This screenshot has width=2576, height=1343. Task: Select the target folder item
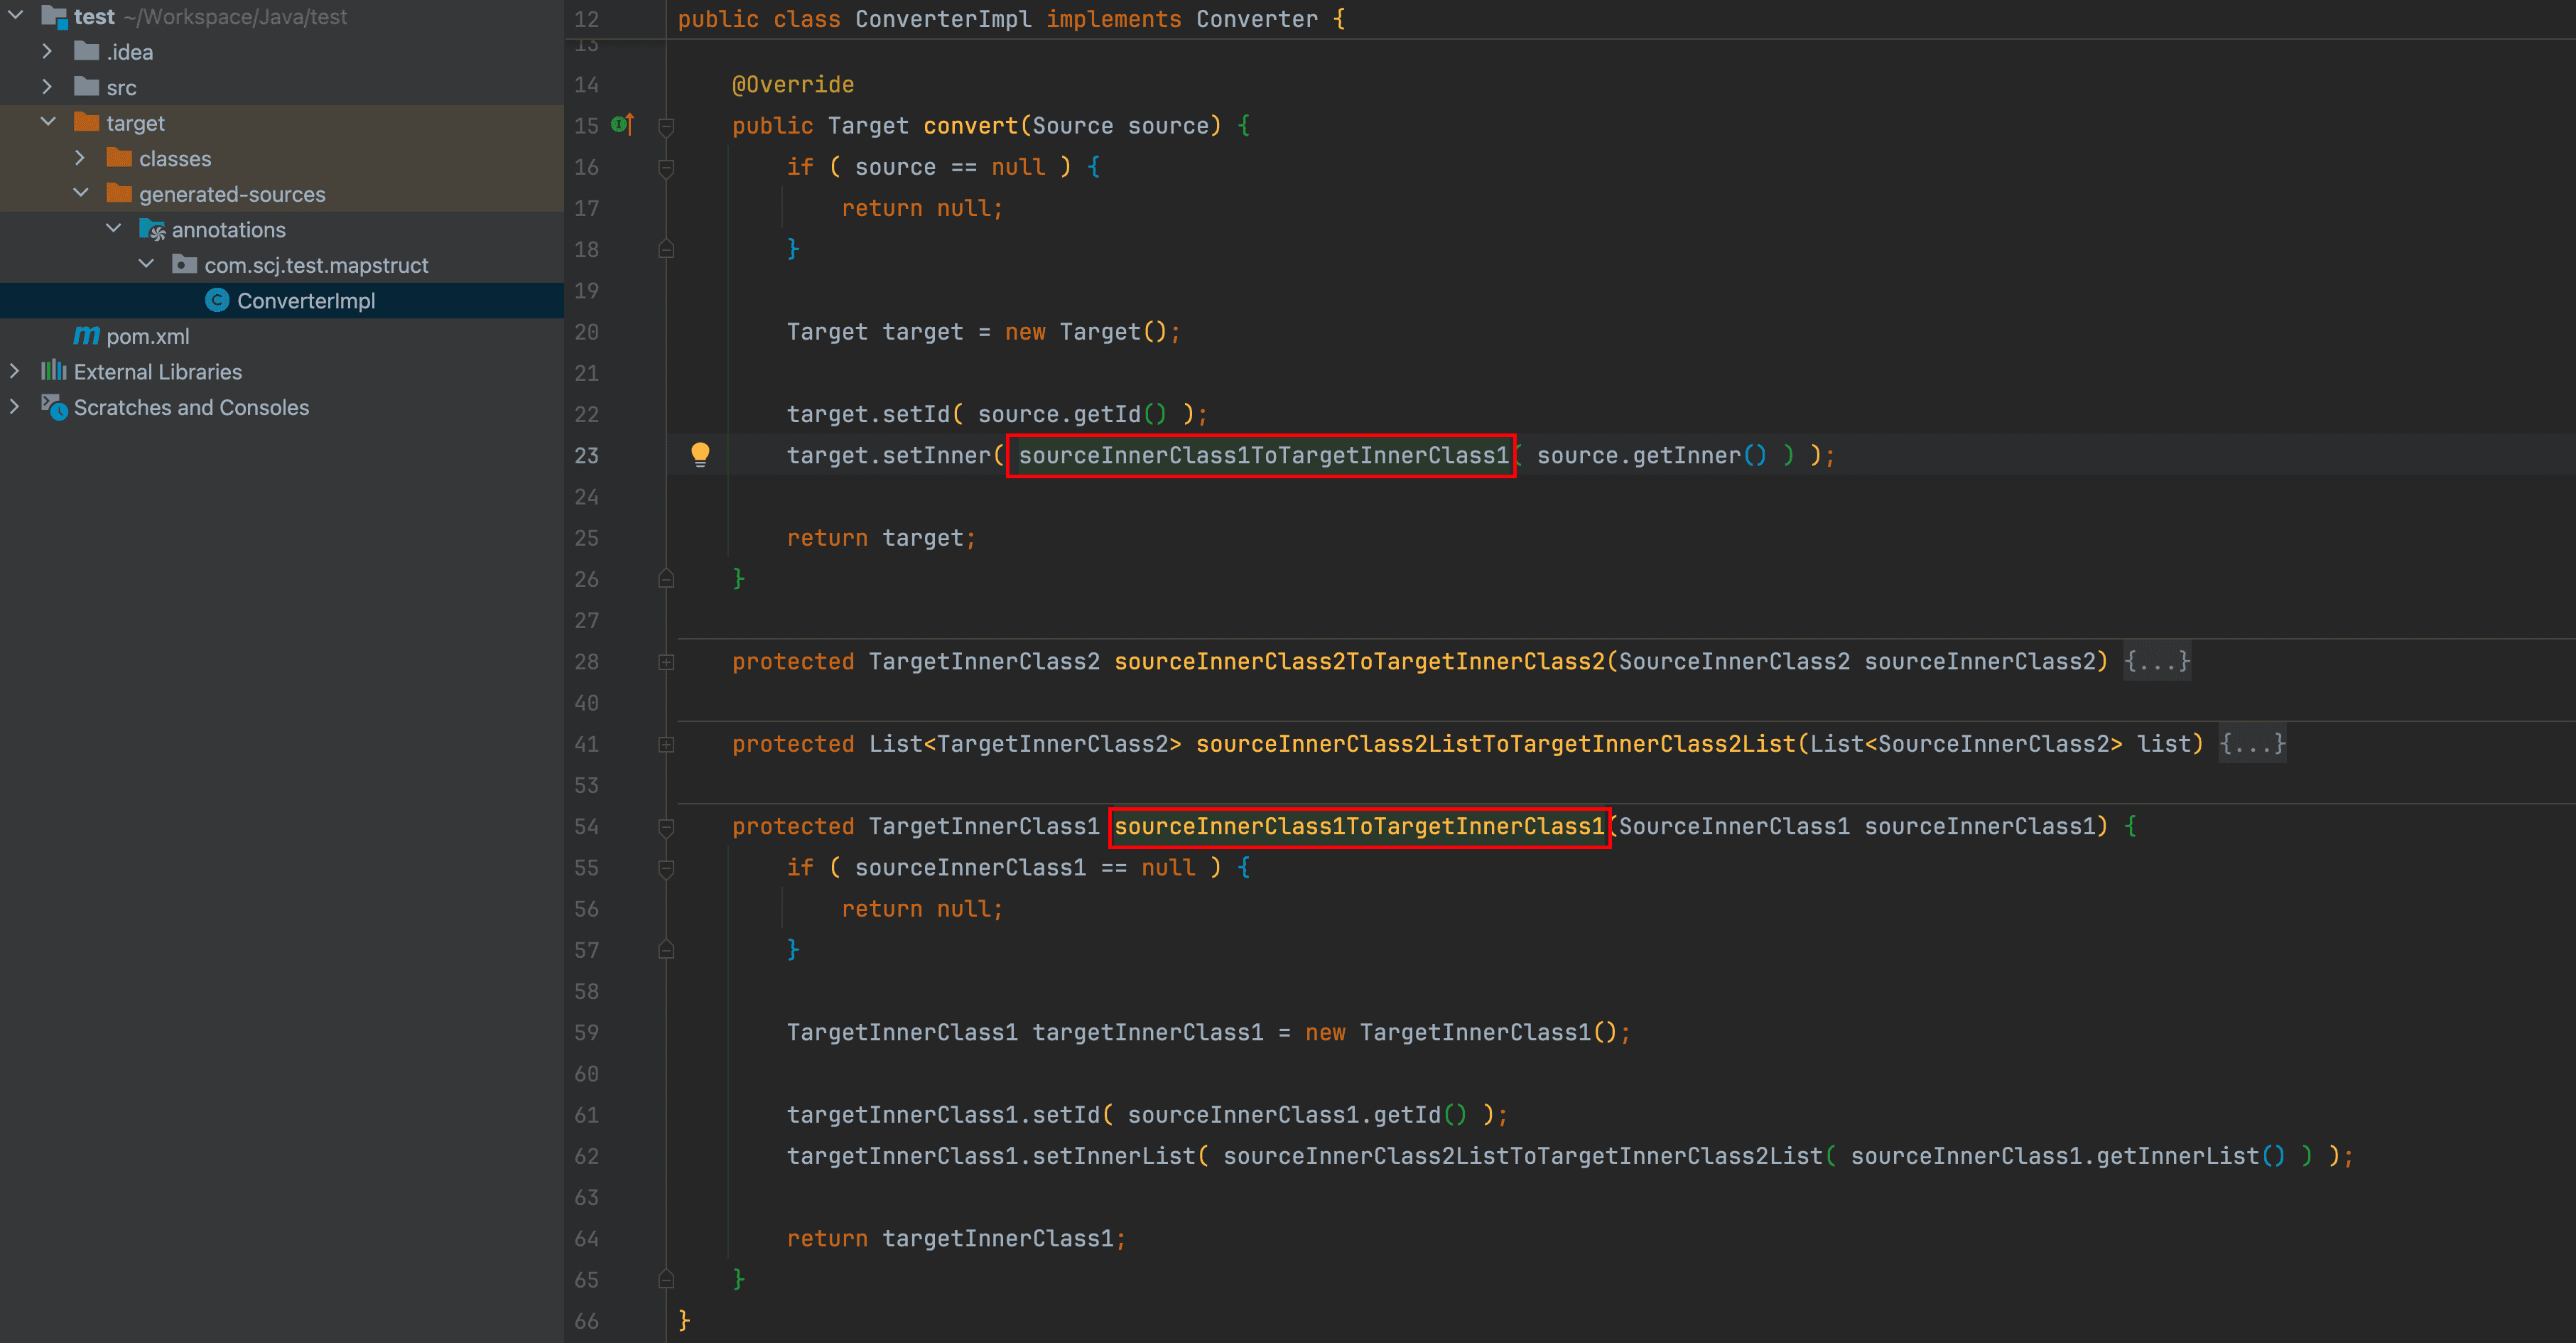click(x=135, y=123)
